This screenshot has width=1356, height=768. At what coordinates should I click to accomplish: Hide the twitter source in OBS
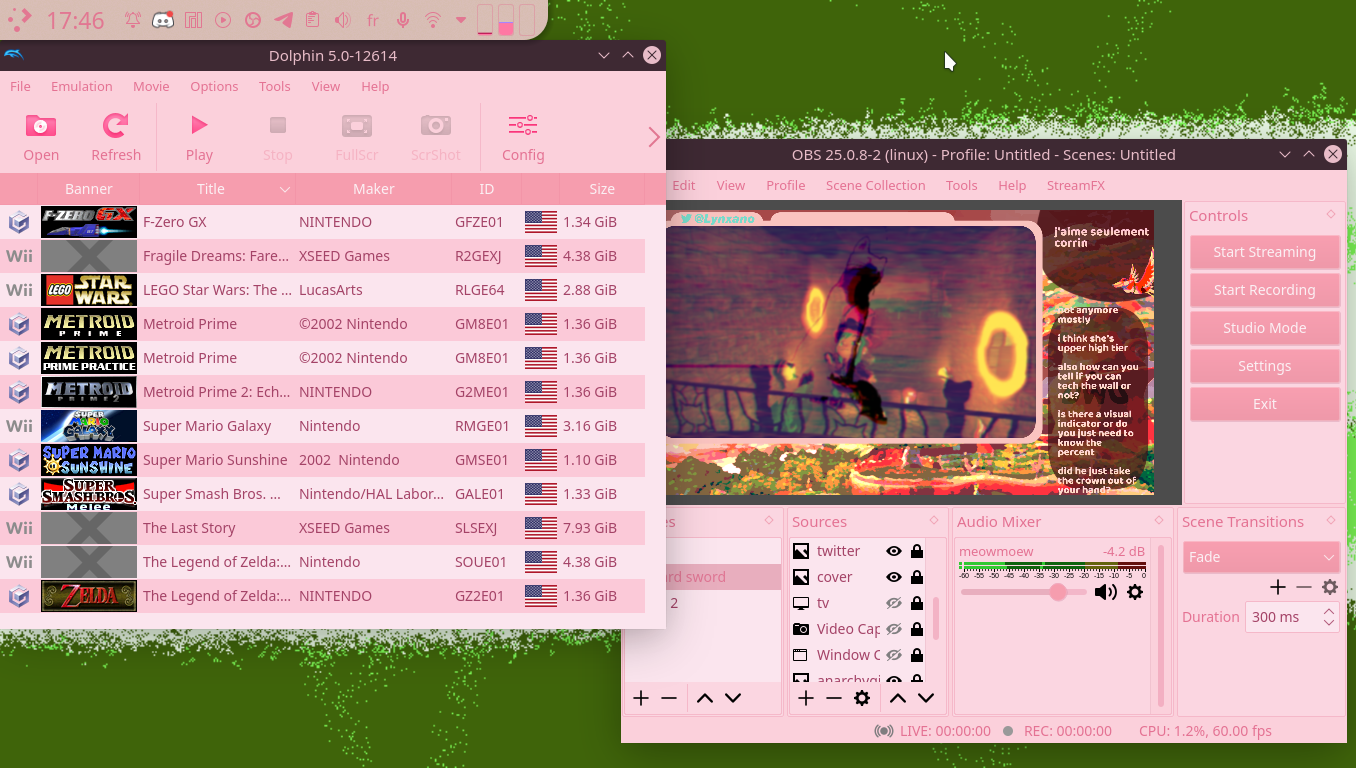(x=894, y=551)
